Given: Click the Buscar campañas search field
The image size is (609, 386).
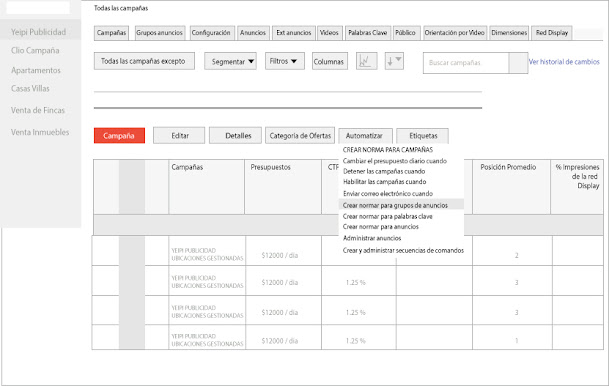Looking at the screenshot, I should point(466,63).
